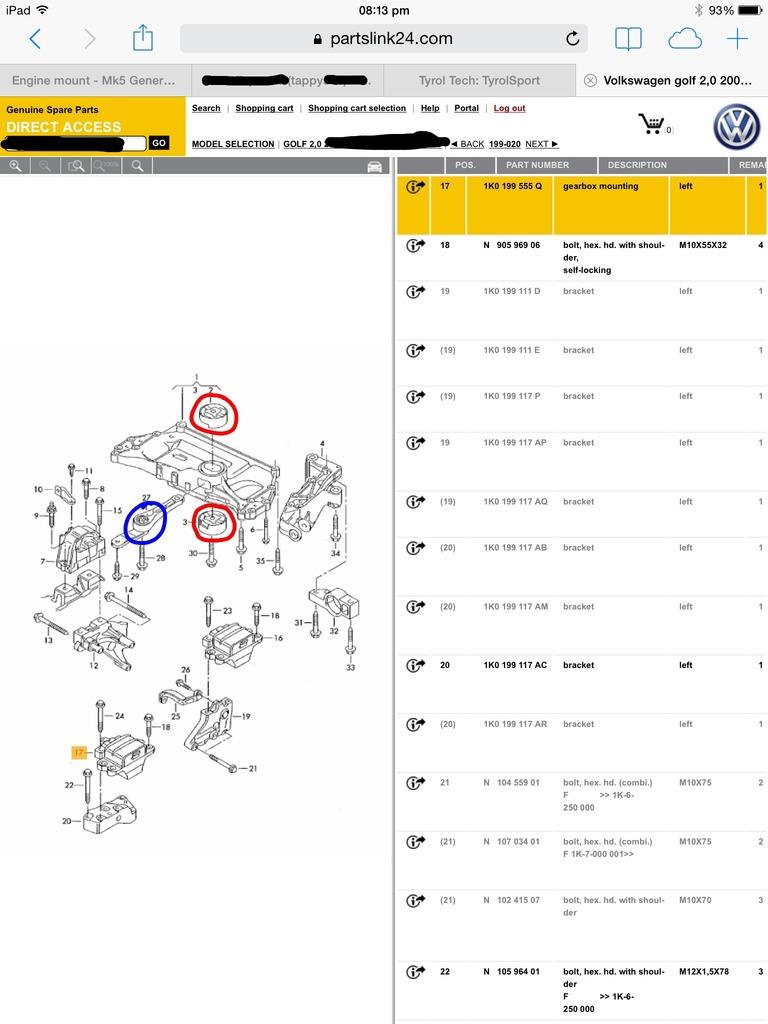Reload the partslink24 page
The image size is (768, 1024).
click(x=573, y=39)
